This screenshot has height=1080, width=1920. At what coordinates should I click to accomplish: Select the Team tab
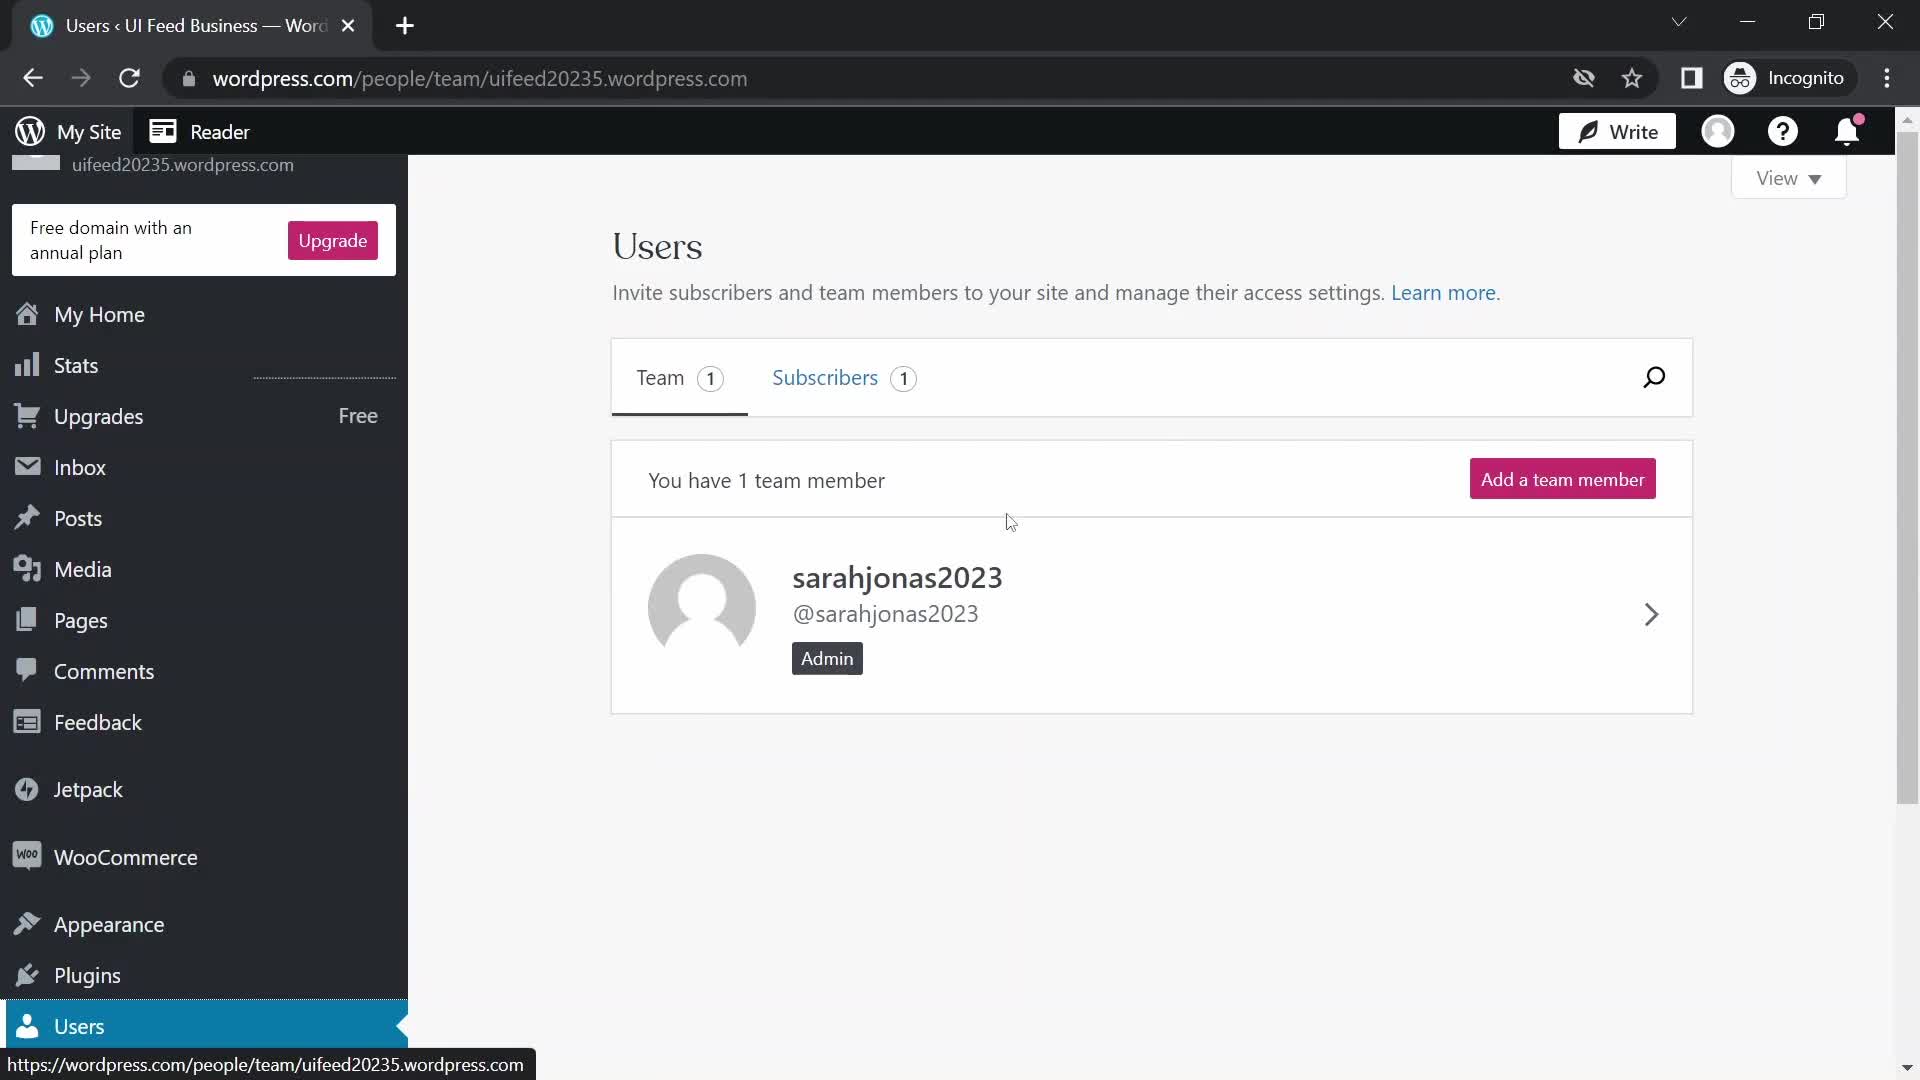click(x=661, y=377)
